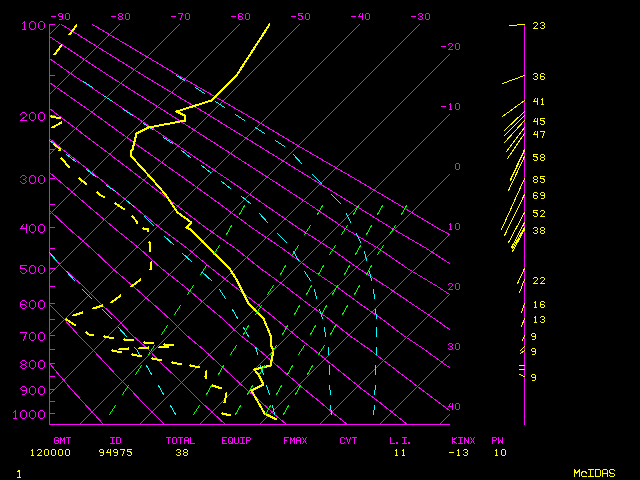Viewport: 640px width, 480px height.
Task: Select the wind speed value 58
Action: [x=538, y=158]
